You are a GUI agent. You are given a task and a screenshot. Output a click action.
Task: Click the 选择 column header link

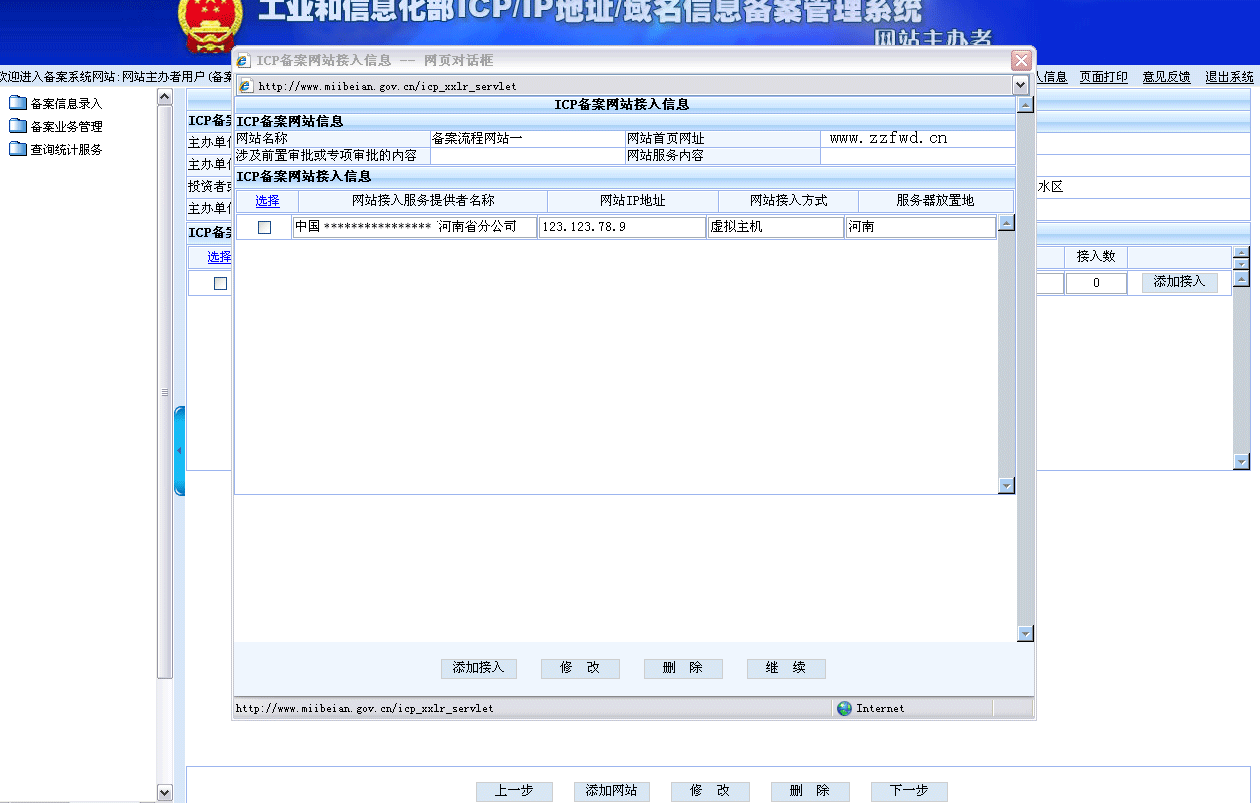tap(265, 200)
